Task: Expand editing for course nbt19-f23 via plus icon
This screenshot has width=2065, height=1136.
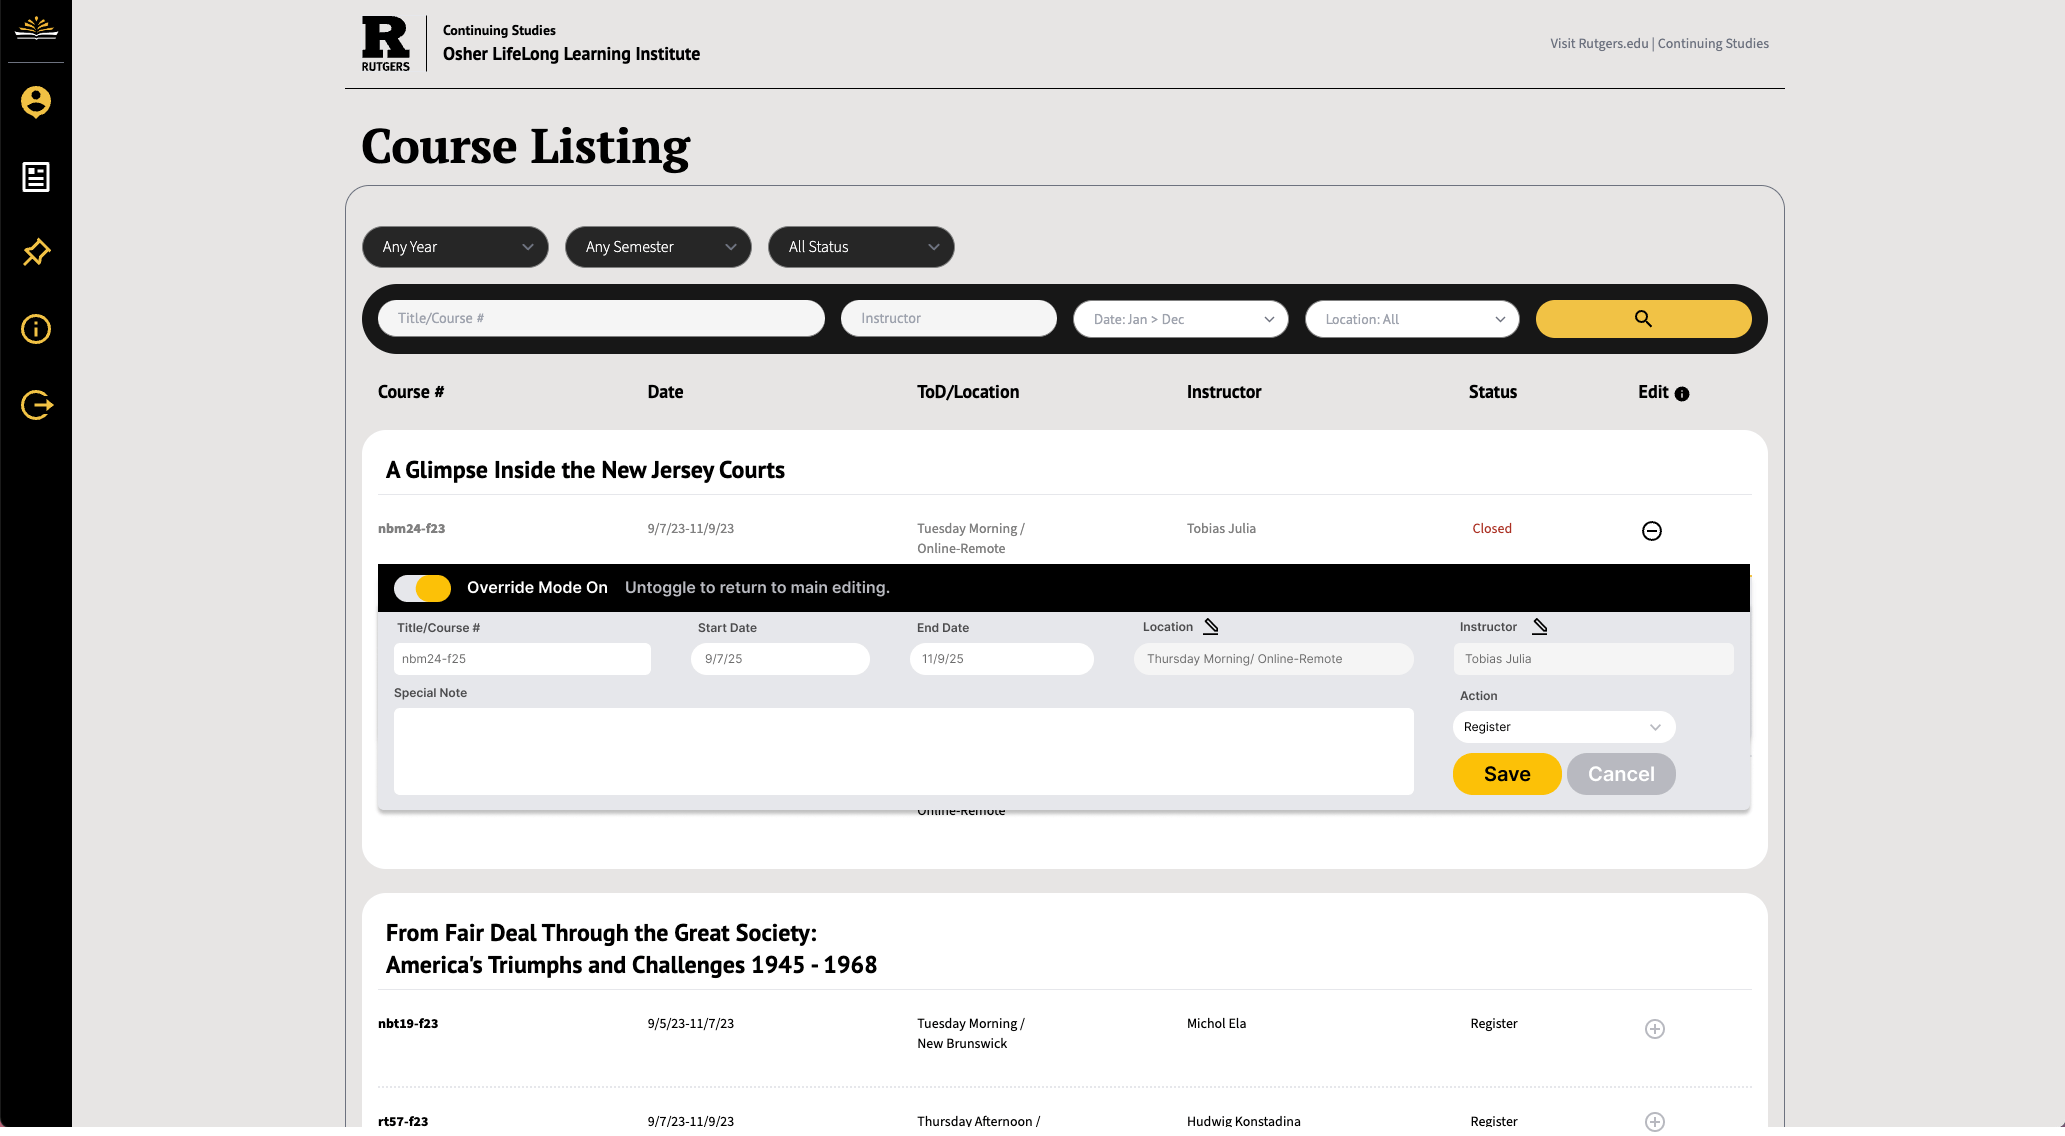Action: (x=1654, y=1029)
